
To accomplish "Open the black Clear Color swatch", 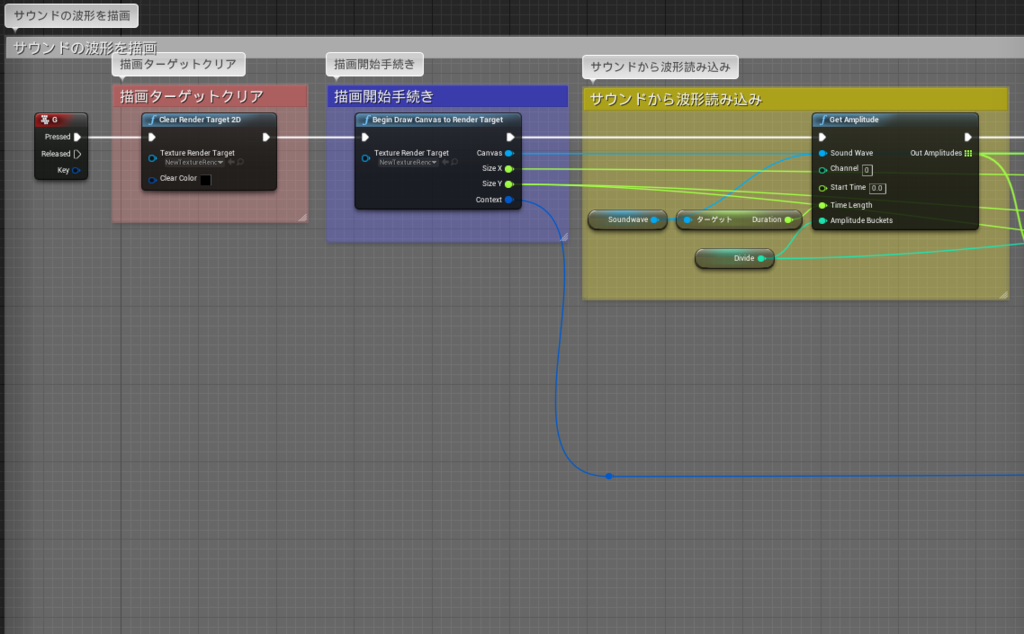I will point(205,180).
